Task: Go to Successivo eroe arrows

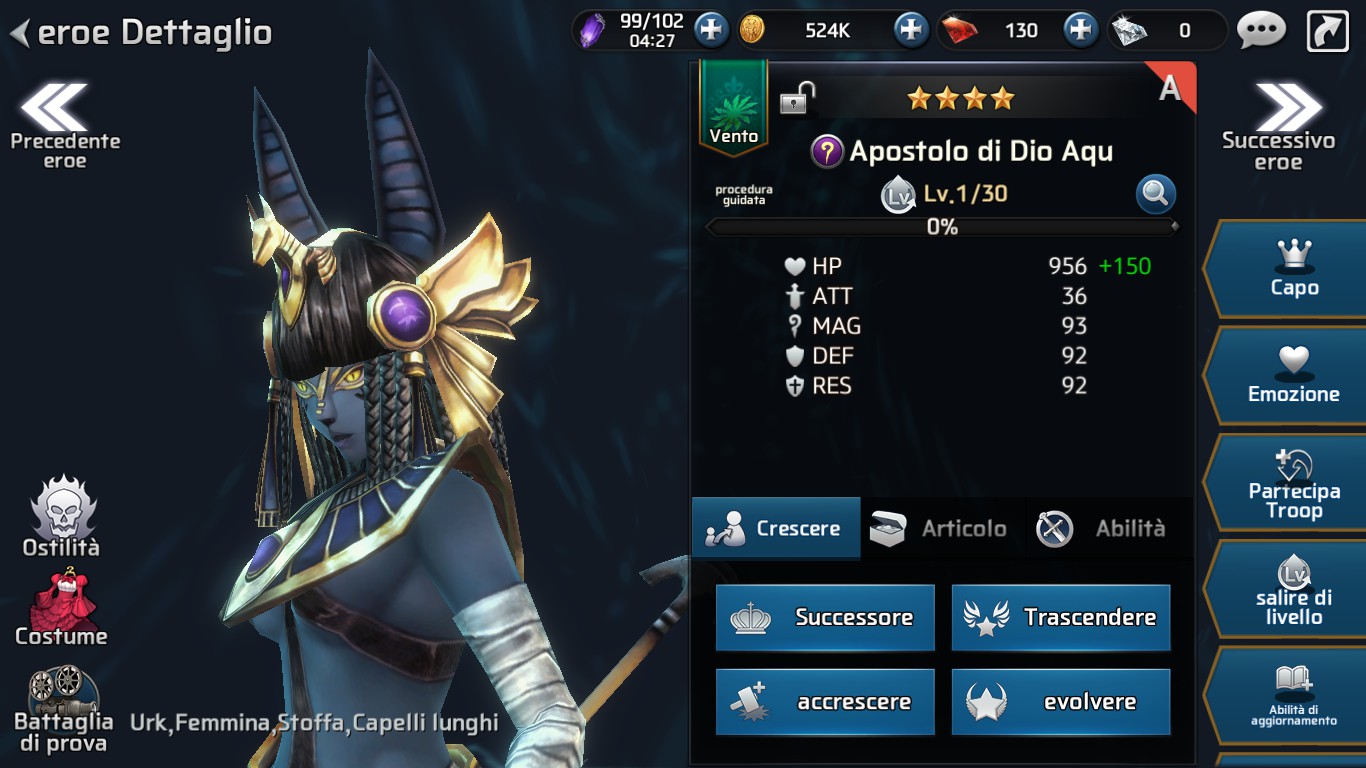Action: 1279,127
